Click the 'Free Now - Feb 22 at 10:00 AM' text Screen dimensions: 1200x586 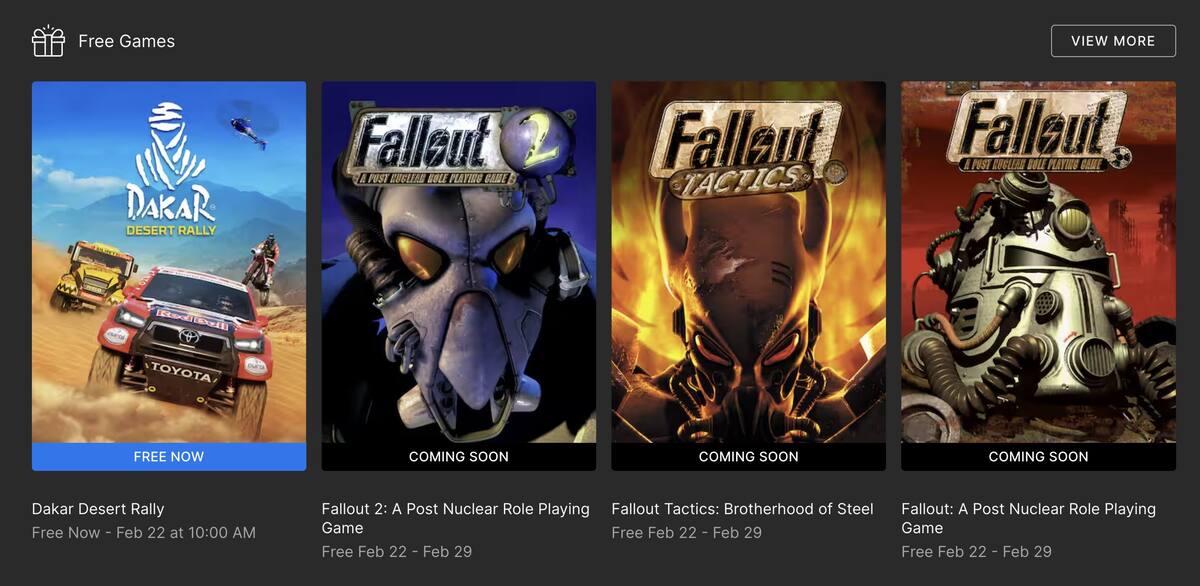coord(144,532)
